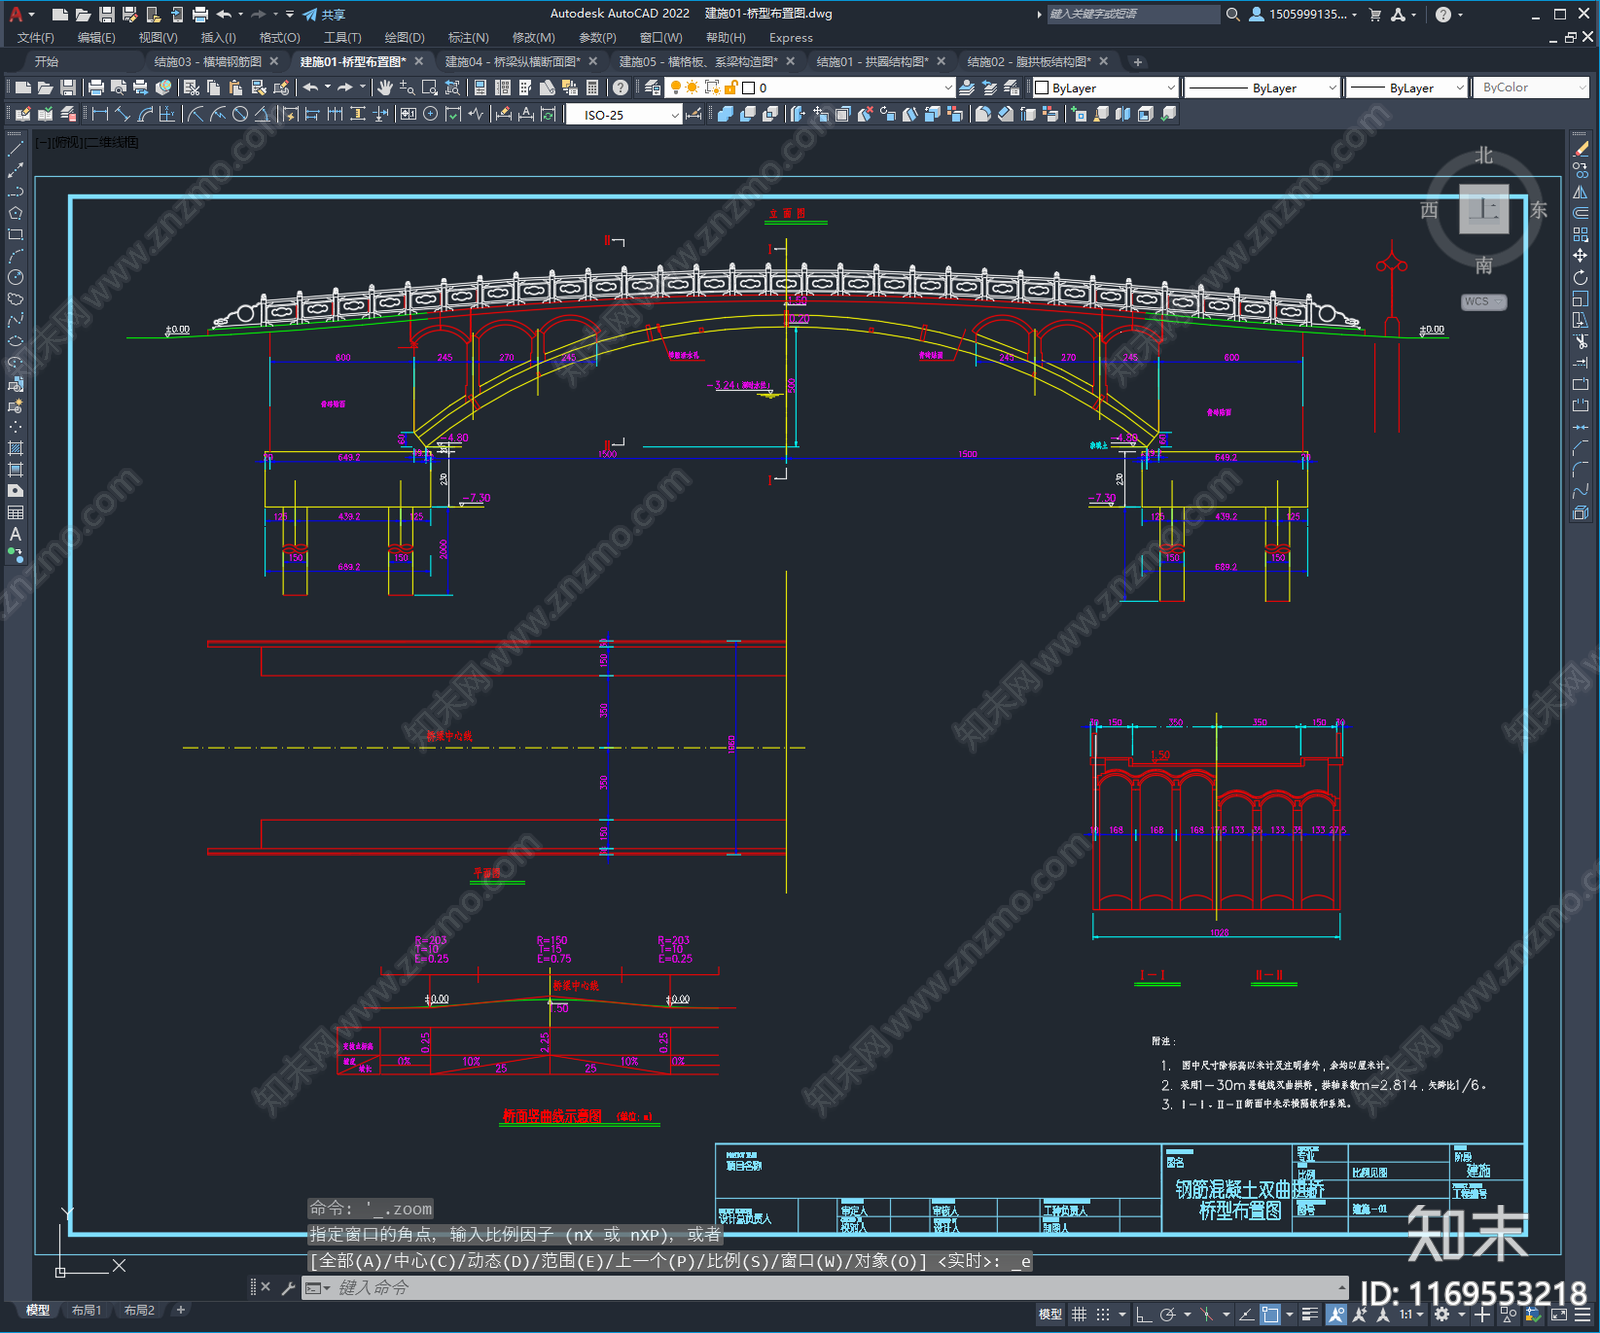Screen dimensions: 1600x1333
Task: Toggle snap mode dots in the status bar
Action: (1103, 1315)
